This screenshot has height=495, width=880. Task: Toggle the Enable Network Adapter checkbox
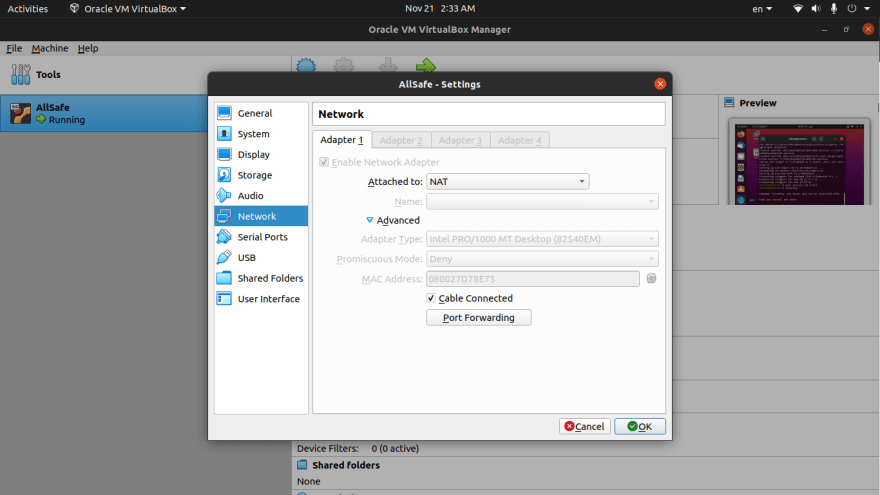(324, 162)
